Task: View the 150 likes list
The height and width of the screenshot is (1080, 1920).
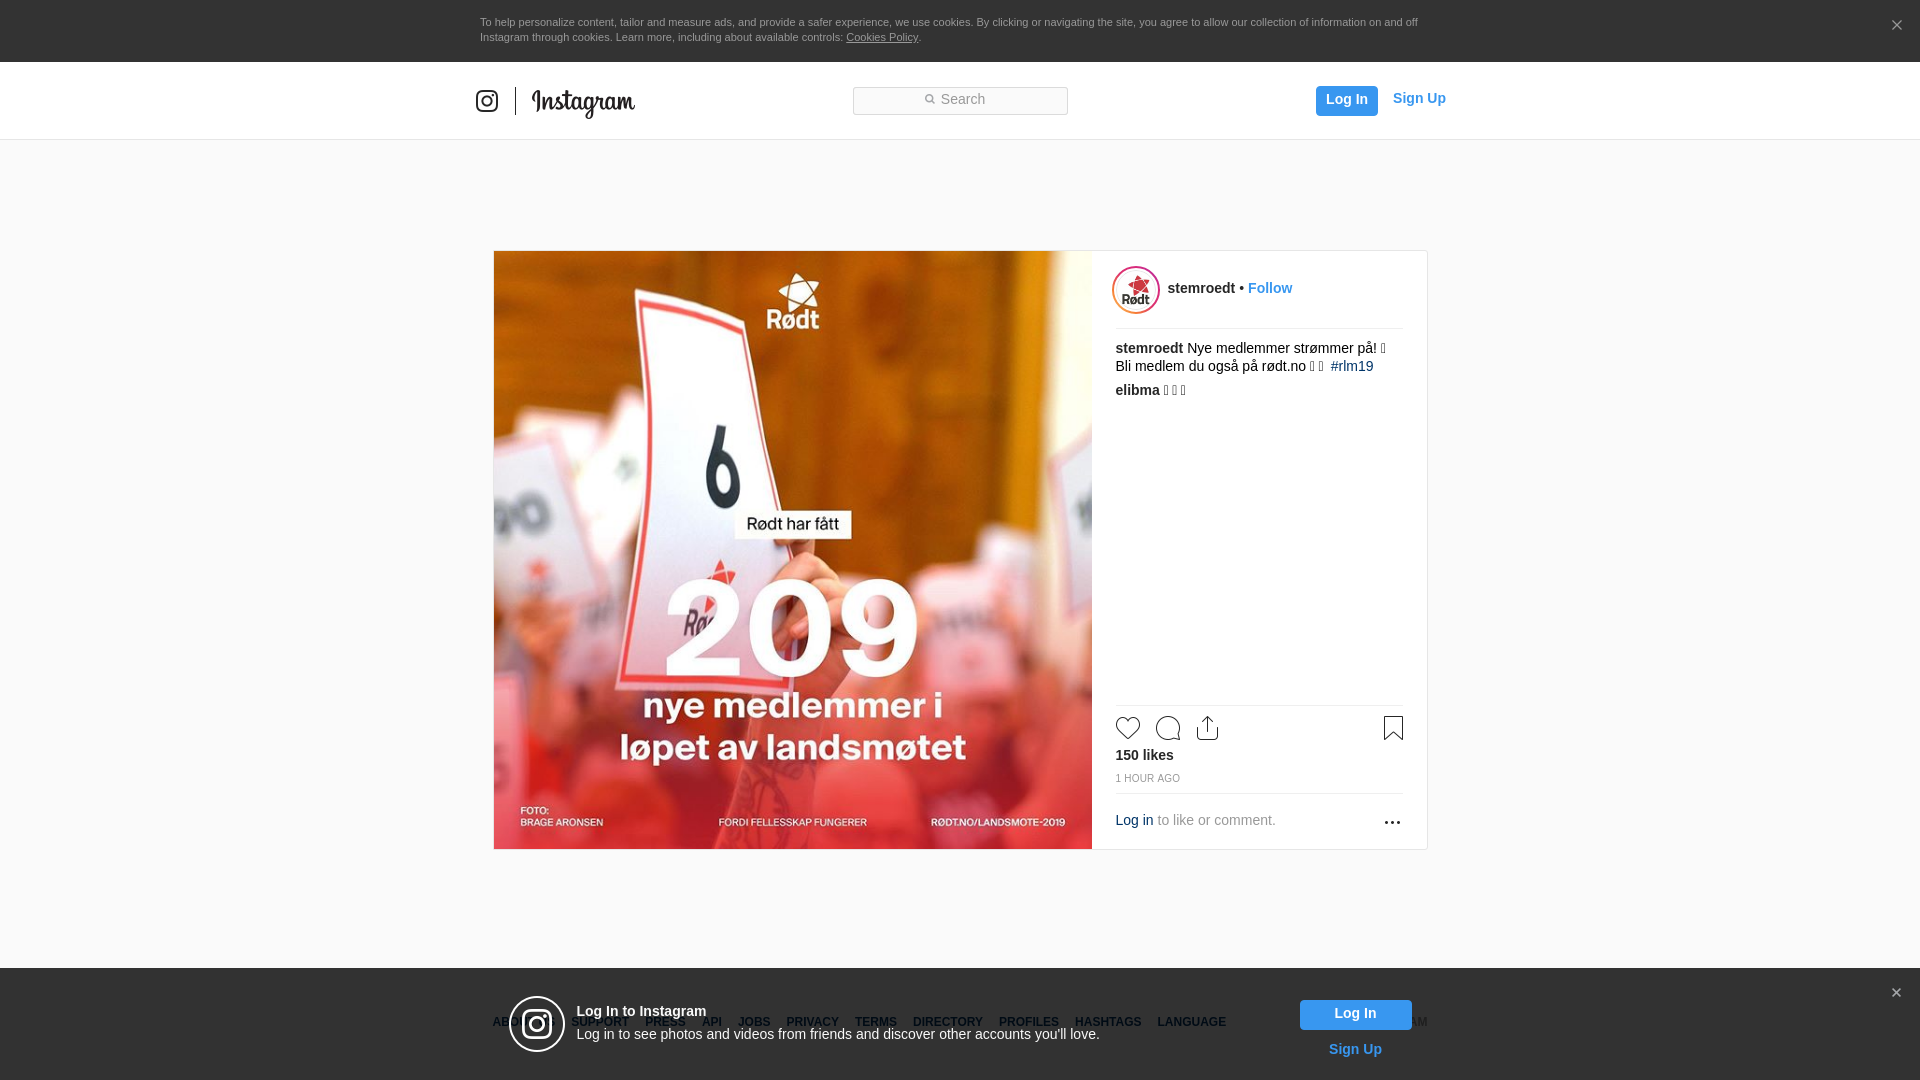Action: point(1144,755)
